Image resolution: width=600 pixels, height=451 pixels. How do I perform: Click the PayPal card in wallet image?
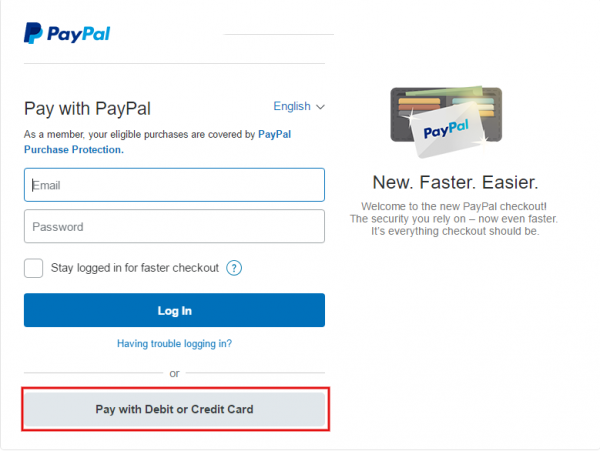448,130
